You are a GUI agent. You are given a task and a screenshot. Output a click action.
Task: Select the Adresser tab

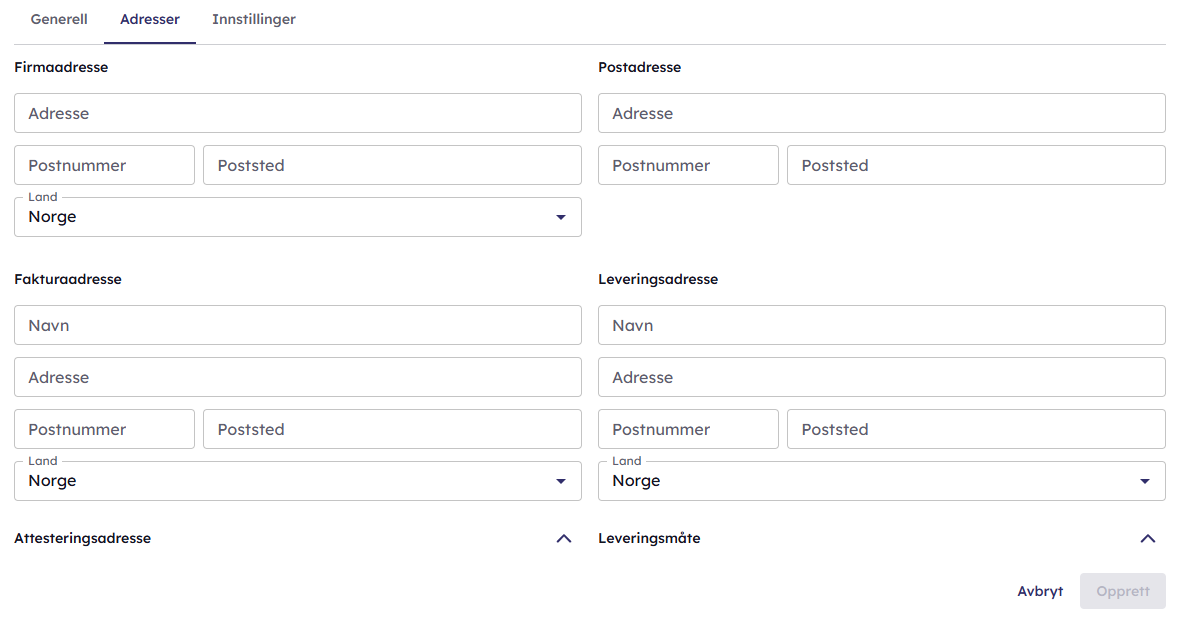tap(150, 20)
